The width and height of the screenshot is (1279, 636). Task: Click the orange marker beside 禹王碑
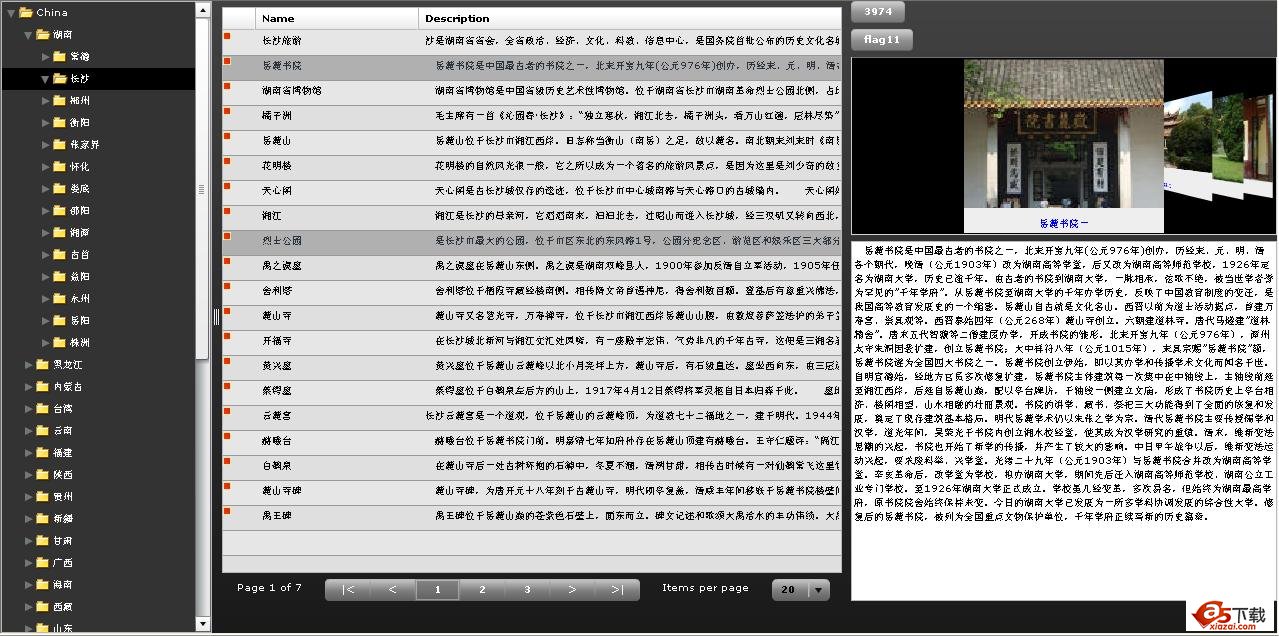point(227,511)
